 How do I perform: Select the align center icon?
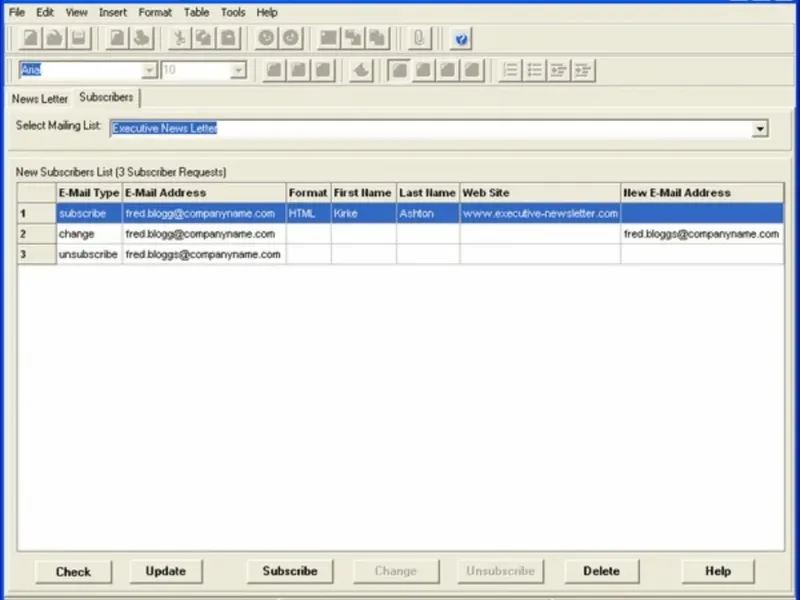[x=423, y=70]
